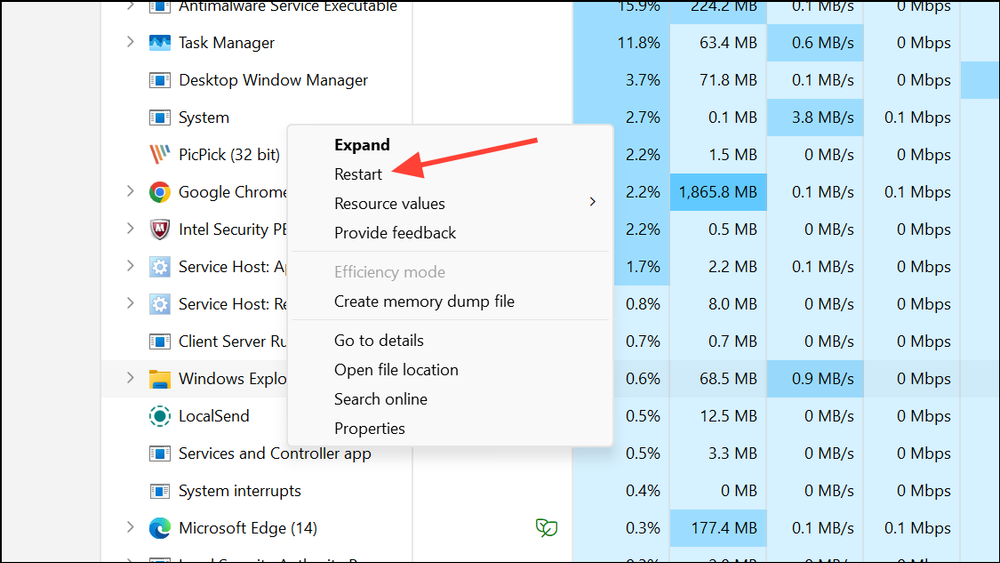Viewport: 1000px width, 563px height.
Task: Click the 0.6 MB/s disk cell
Action: coord(815,43)
